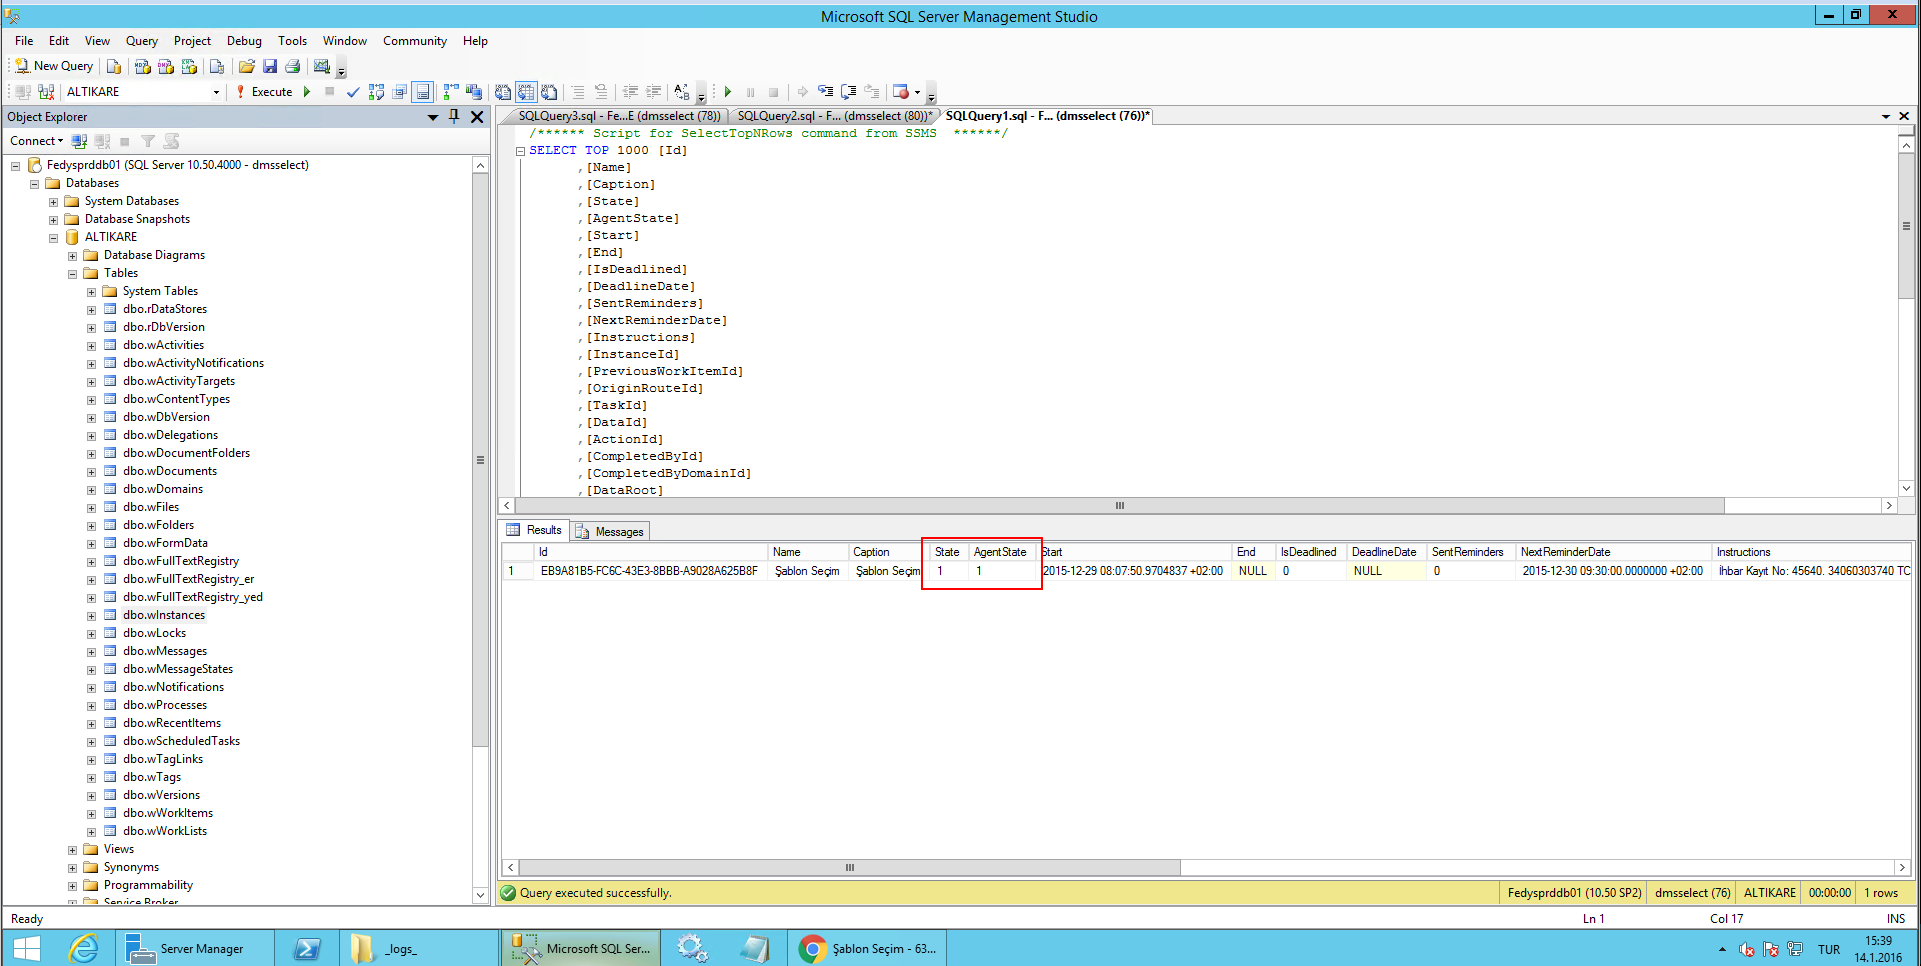Switch to SQLQuery3.sql tab

(618, 116)
